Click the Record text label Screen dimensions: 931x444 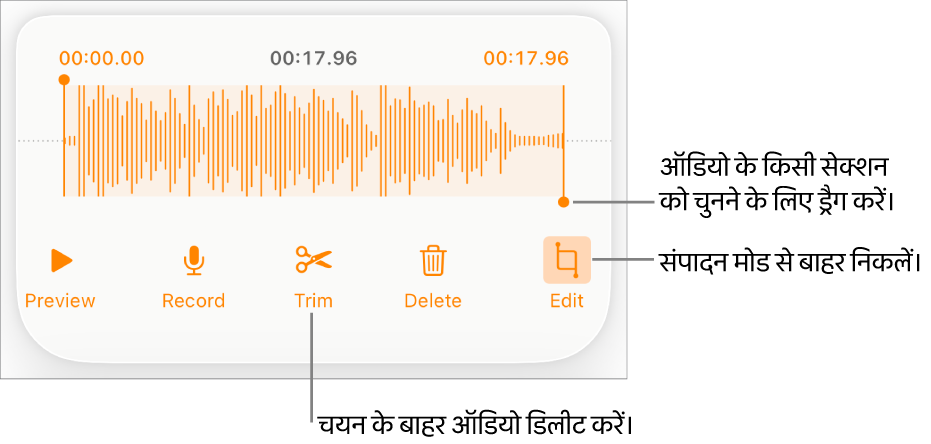click(x=194, y=301)
